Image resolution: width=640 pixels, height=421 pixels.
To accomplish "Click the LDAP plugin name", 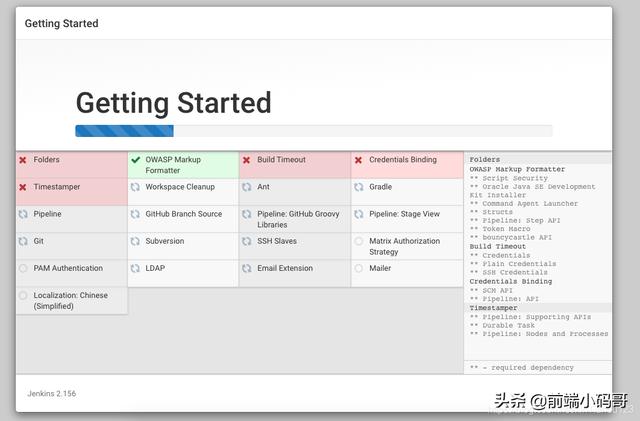I will tap(155, 268).
